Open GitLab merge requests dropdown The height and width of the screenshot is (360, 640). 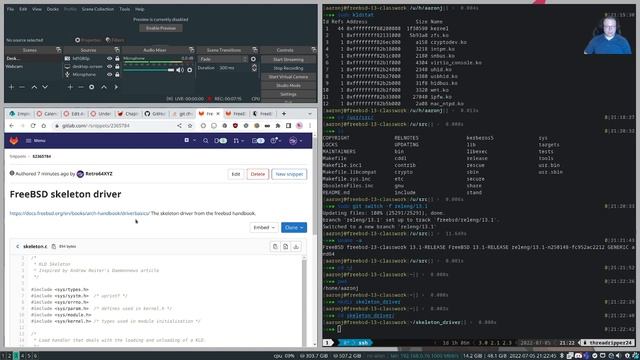pyautogui.click(x=238, y=140)
